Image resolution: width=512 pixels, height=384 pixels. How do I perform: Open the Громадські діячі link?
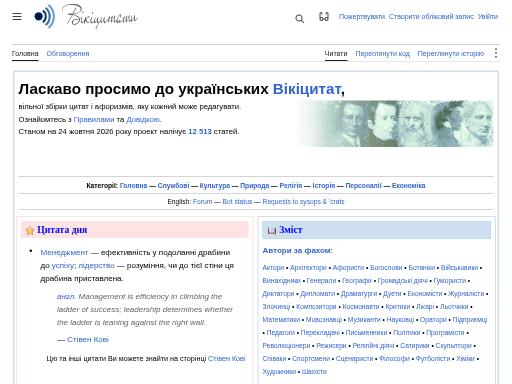403,281
